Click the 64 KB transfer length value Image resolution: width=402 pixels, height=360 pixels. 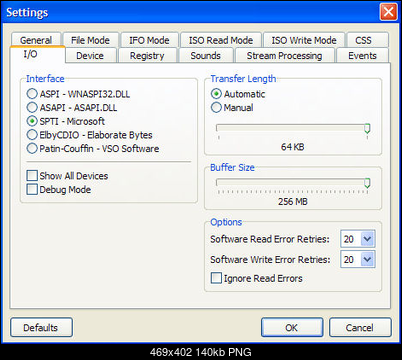pos(293,147)
